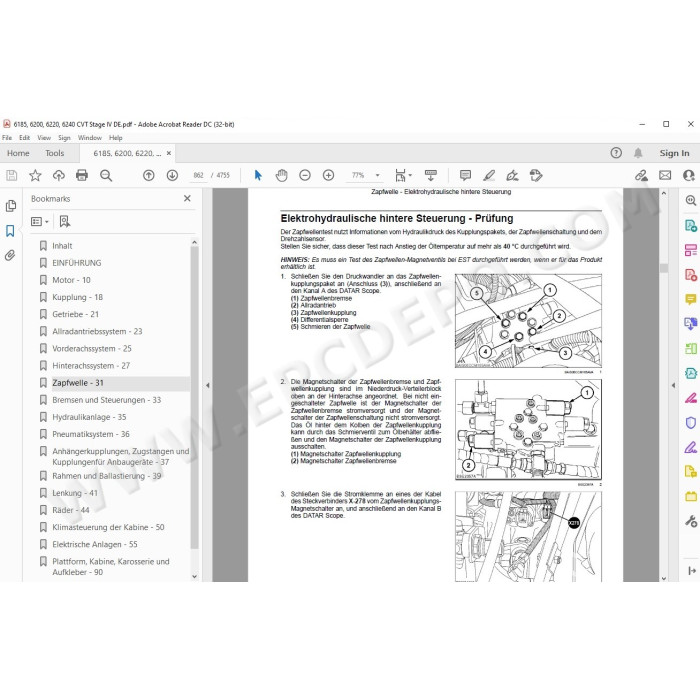Zoom in with plus button
This screenshot has height=700, width=700.
click(329, 175)
